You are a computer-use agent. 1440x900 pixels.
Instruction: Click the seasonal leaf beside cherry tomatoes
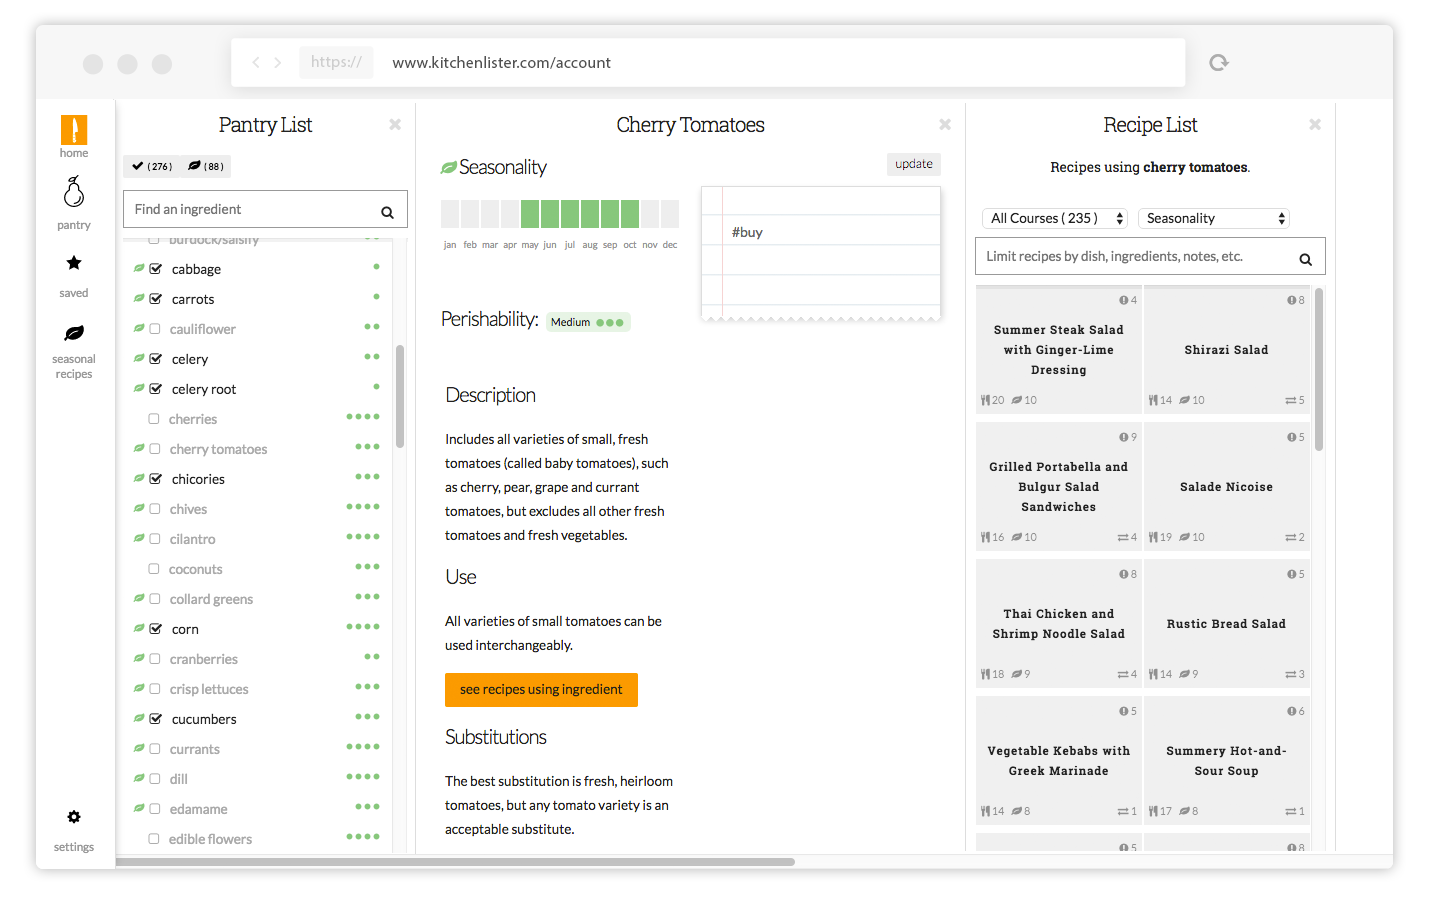pyautogui.click(x=139, y=448)
